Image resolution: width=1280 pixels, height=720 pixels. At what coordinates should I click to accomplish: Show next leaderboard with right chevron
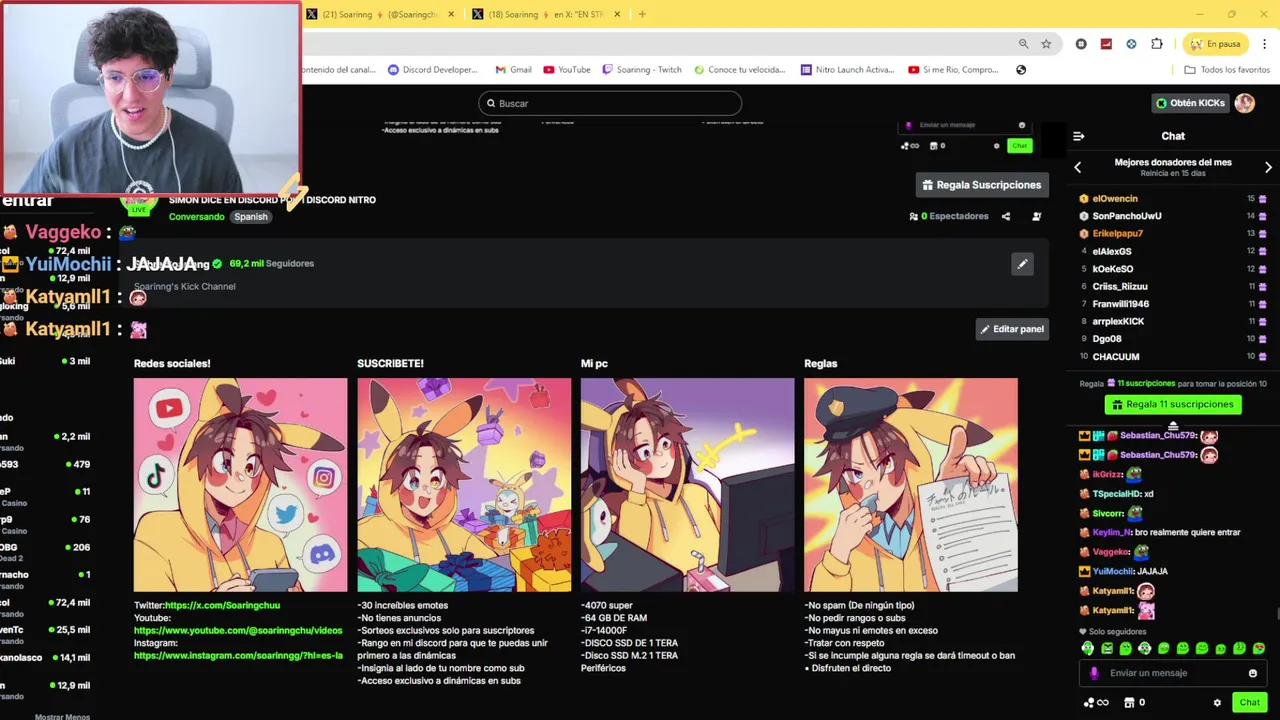coord(1268,167)
